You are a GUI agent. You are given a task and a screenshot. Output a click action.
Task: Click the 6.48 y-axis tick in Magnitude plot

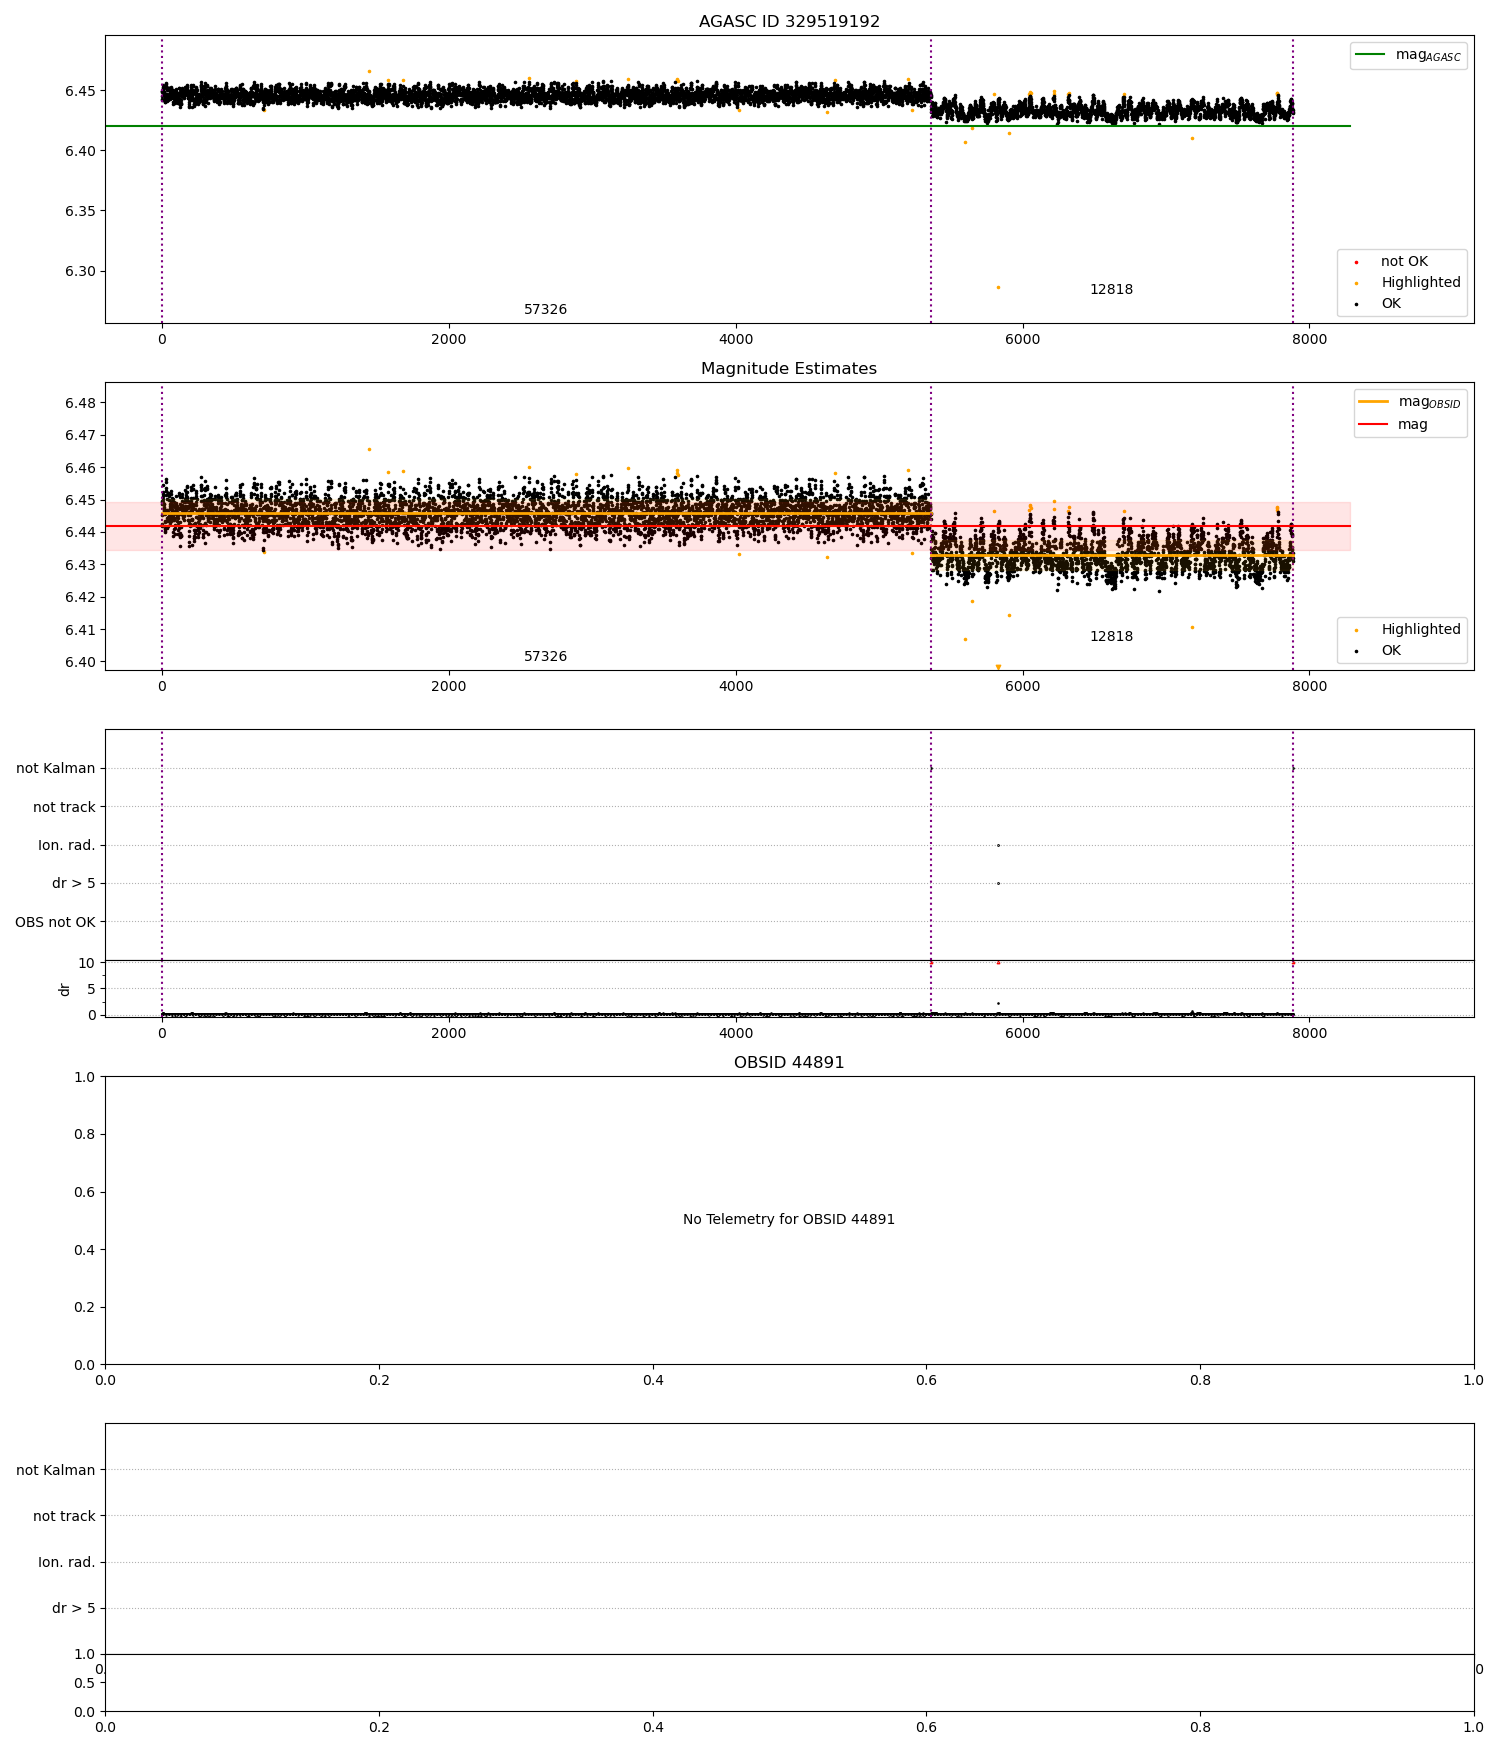(x=80, y=403)
